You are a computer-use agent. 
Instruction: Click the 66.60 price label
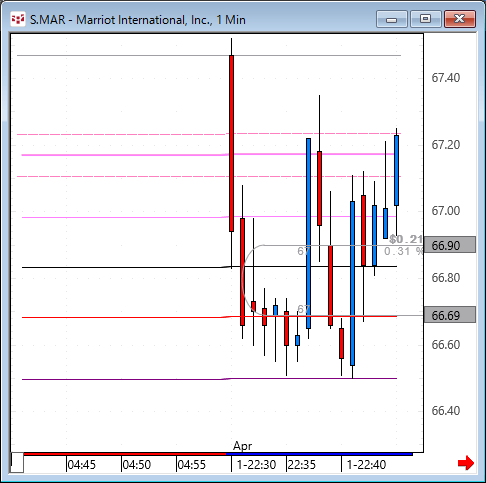(x=446, y=344)
